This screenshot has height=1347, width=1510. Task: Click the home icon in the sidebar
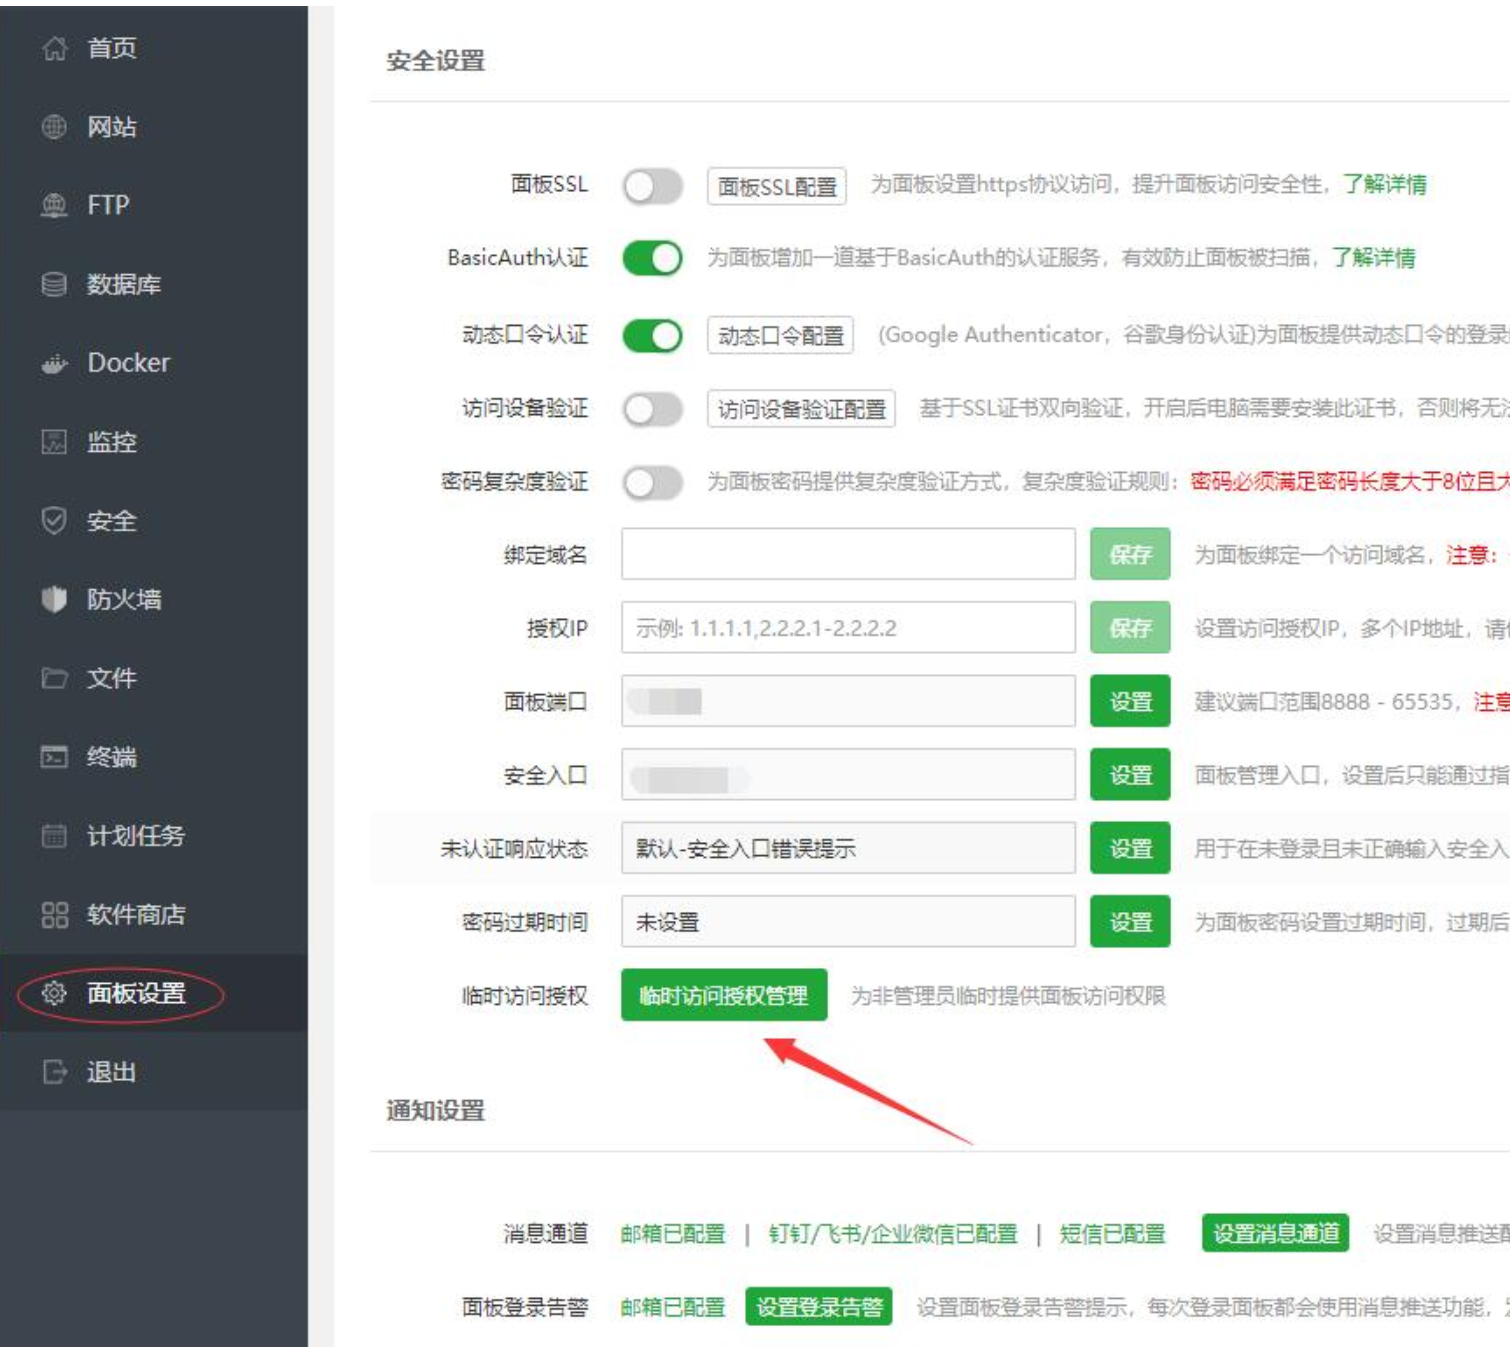(x=54, y=48)
